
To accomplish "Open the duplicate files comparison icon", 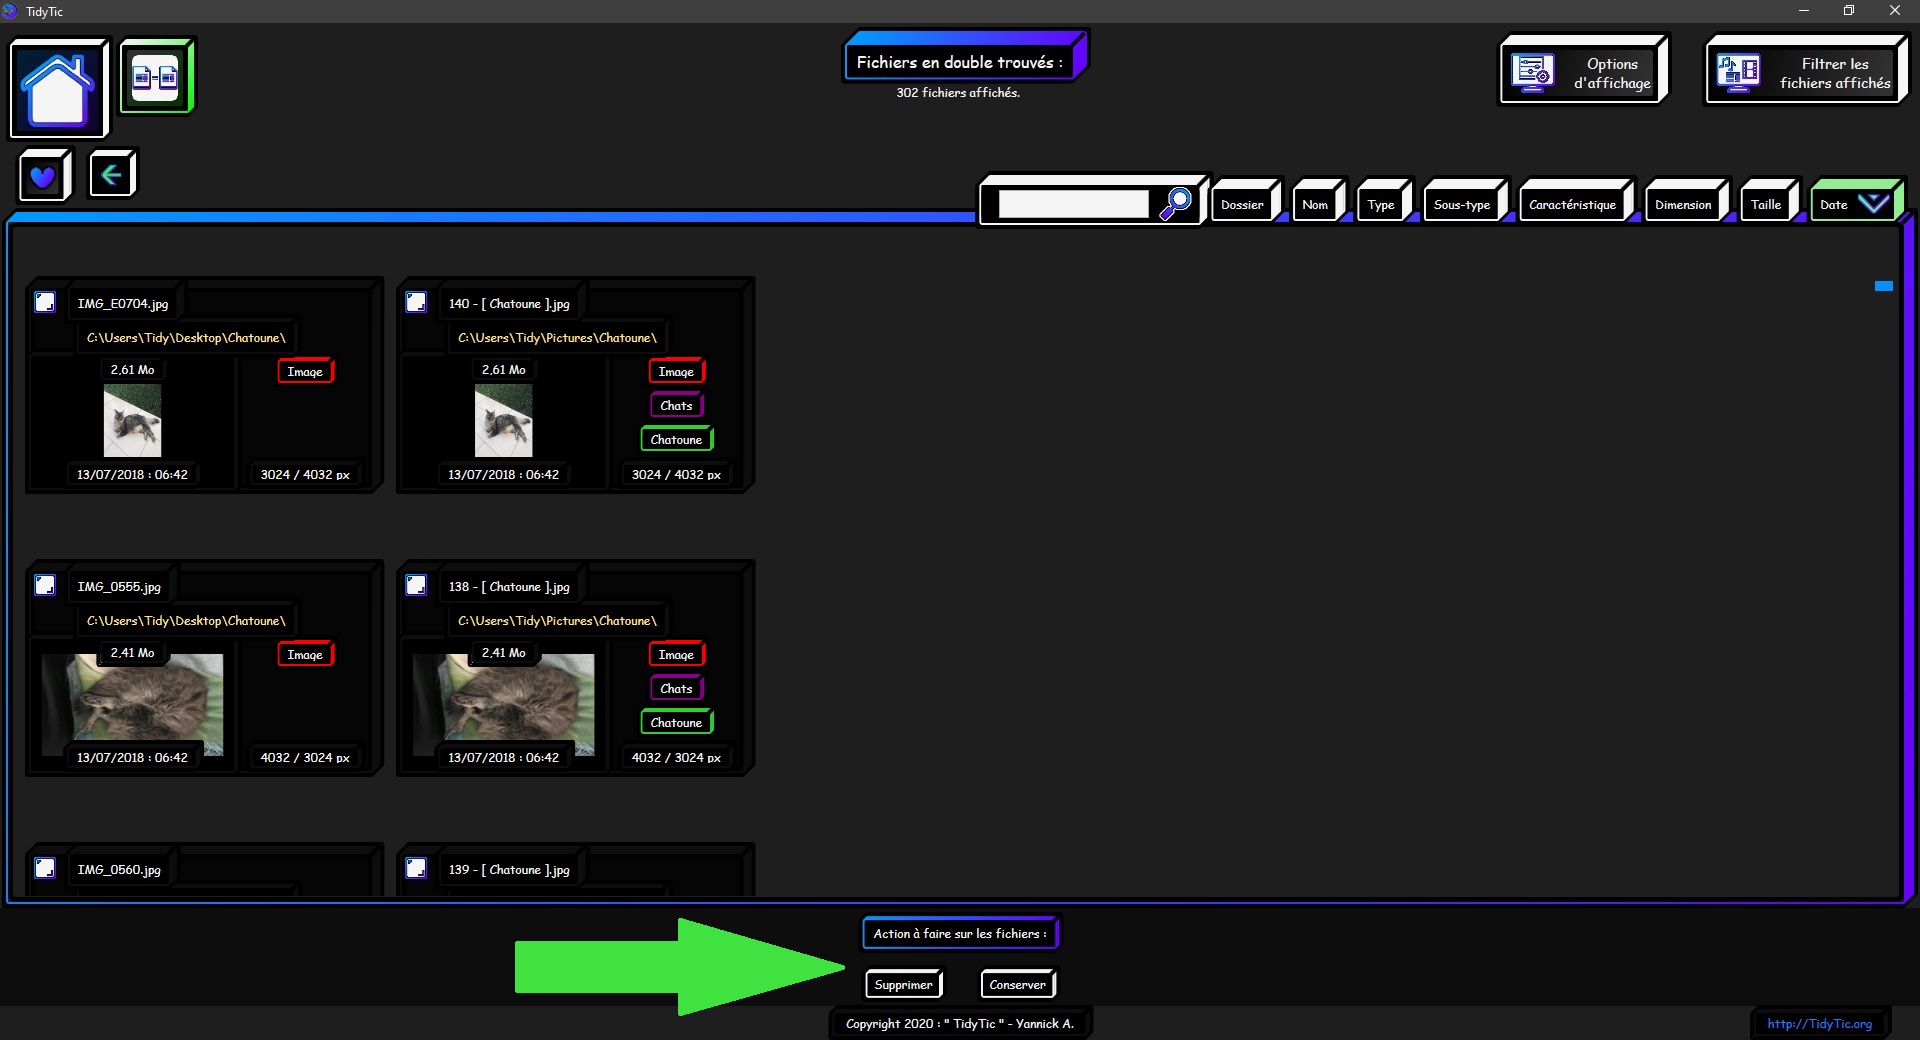I will (156, 77).
